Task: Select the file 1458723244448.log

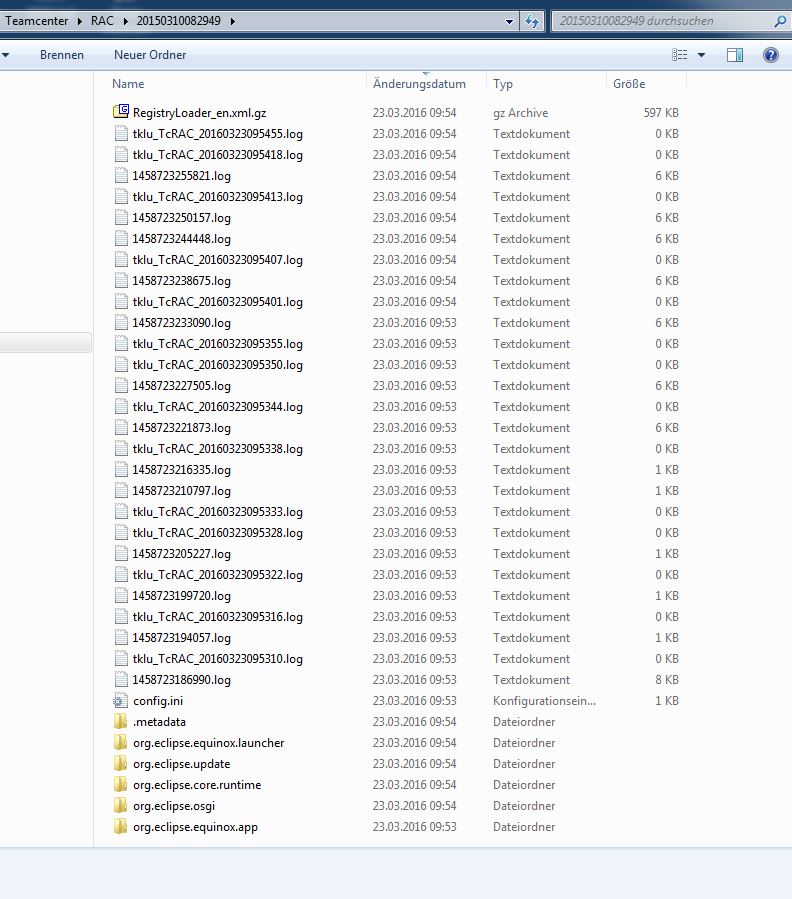Action: (182, 239)
